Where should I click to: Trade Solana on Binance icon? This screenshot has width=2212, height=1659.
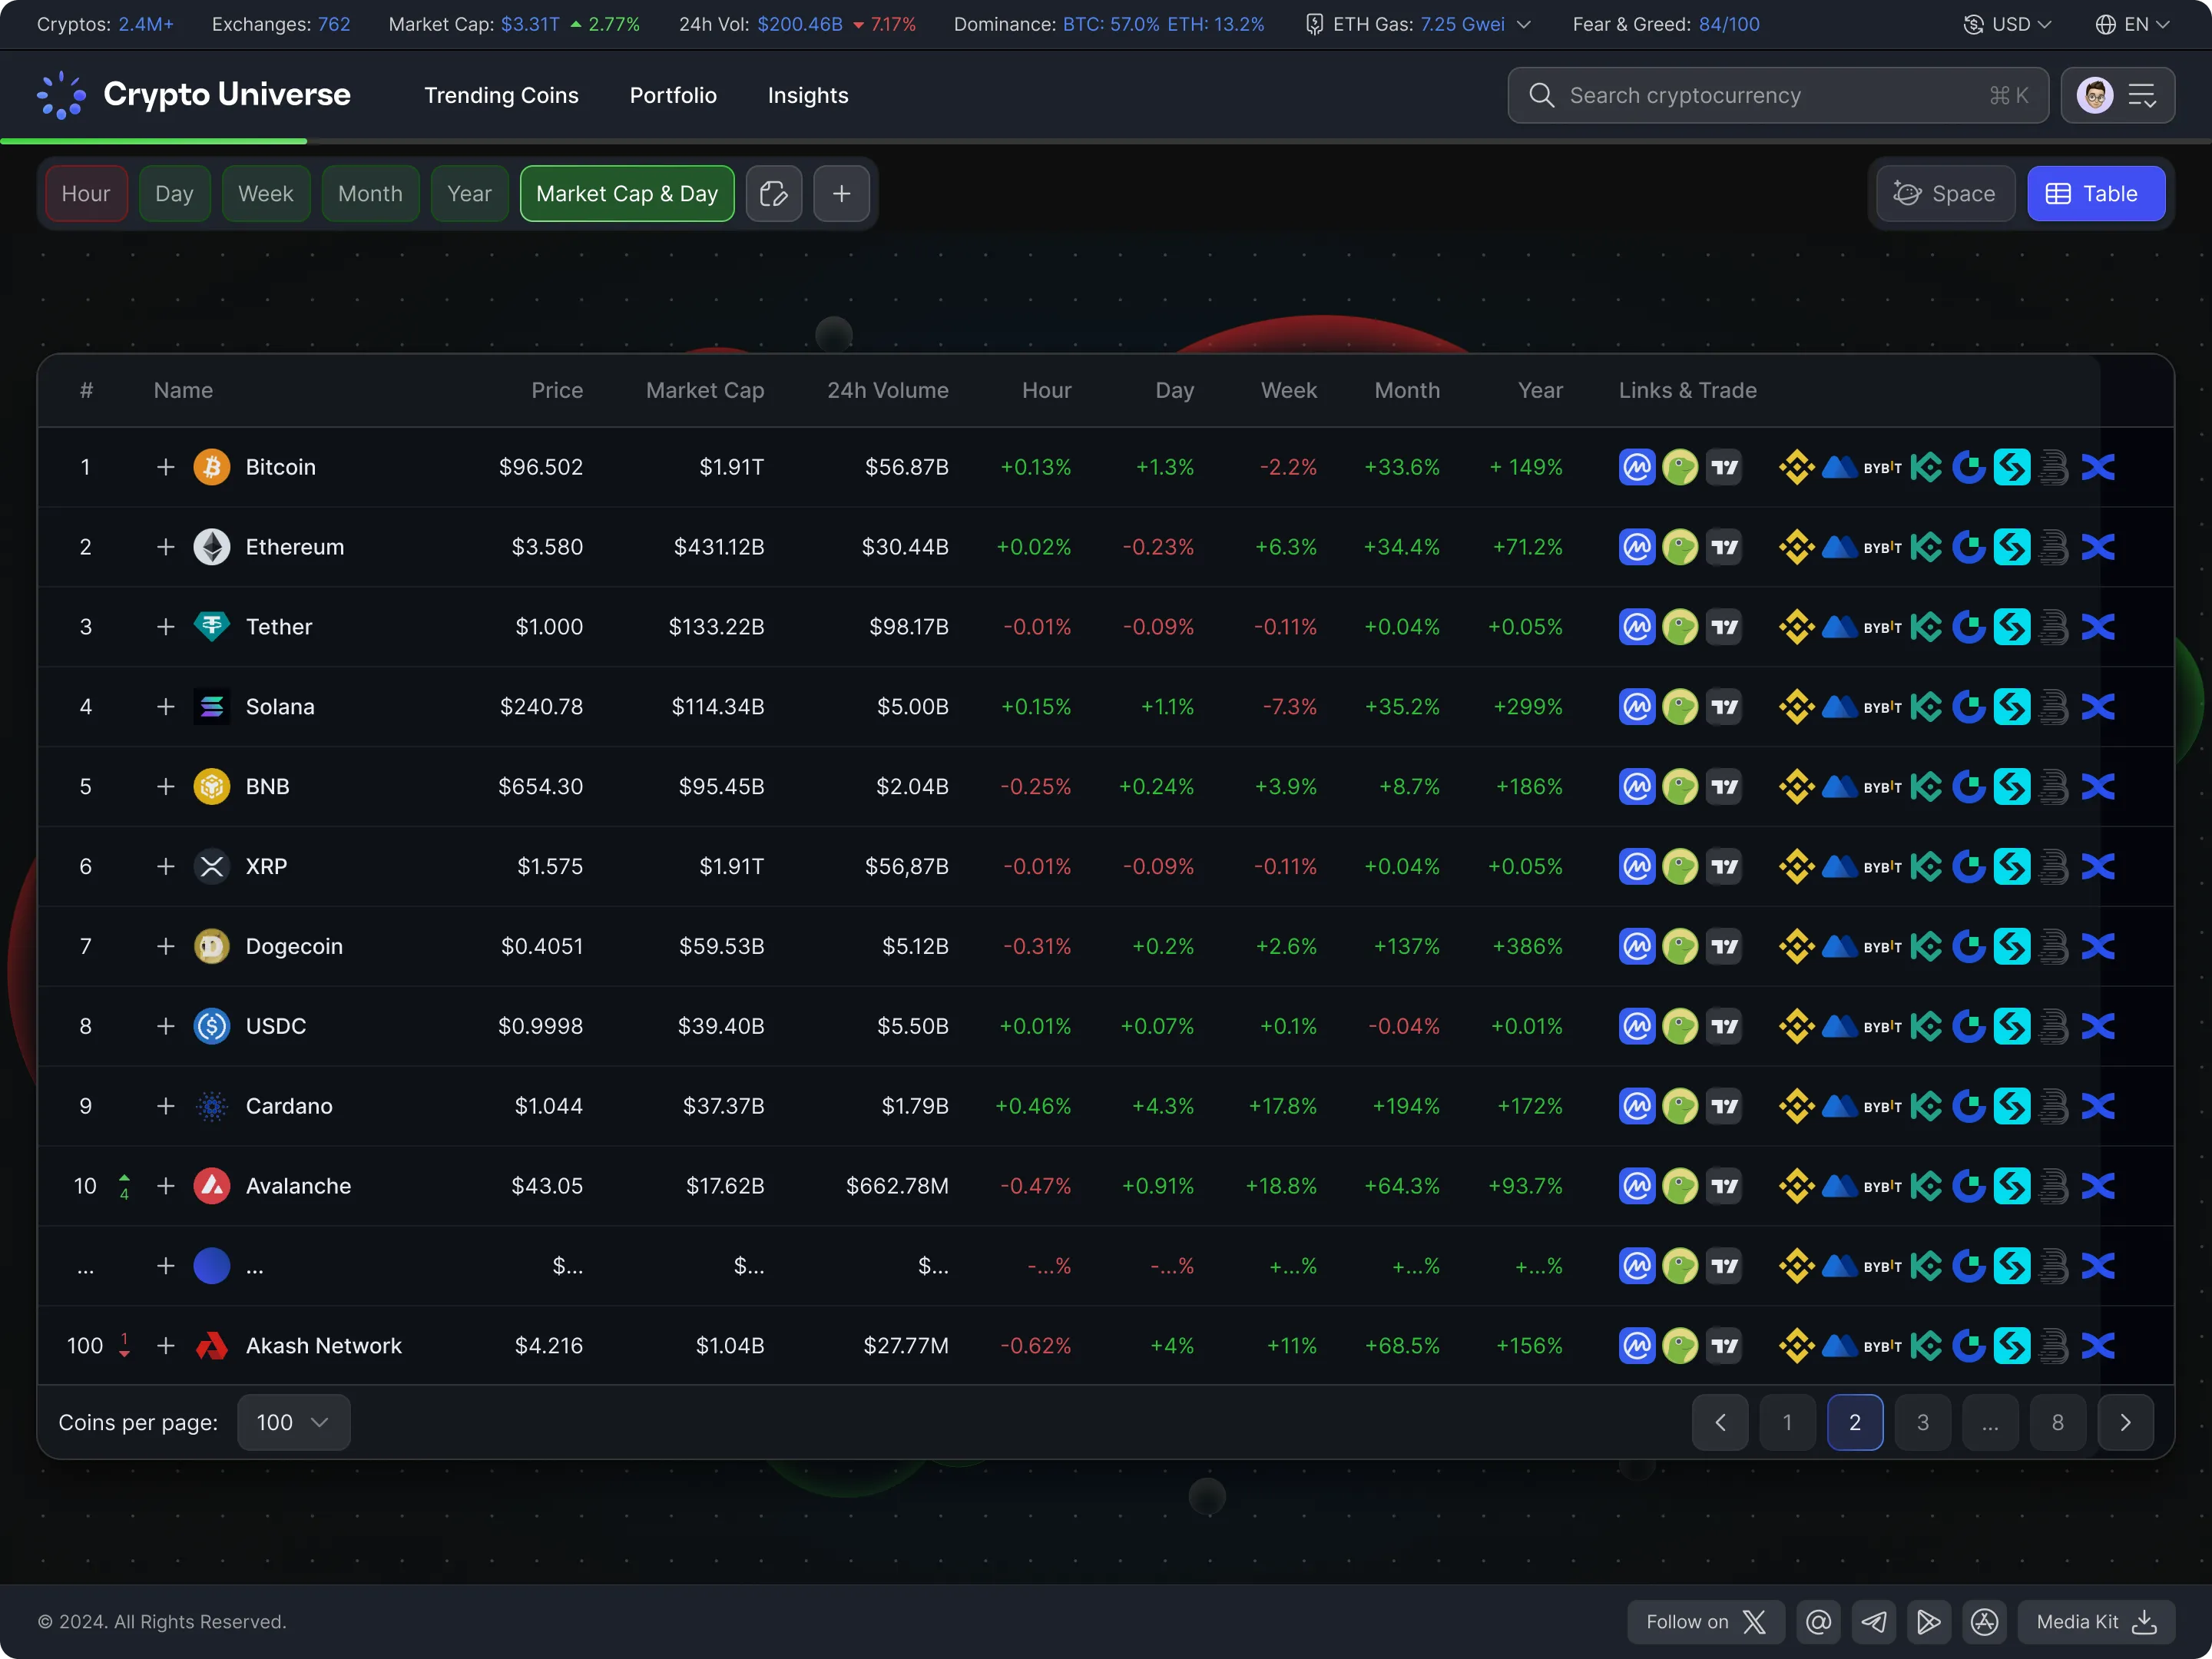tap(1796, 707)
